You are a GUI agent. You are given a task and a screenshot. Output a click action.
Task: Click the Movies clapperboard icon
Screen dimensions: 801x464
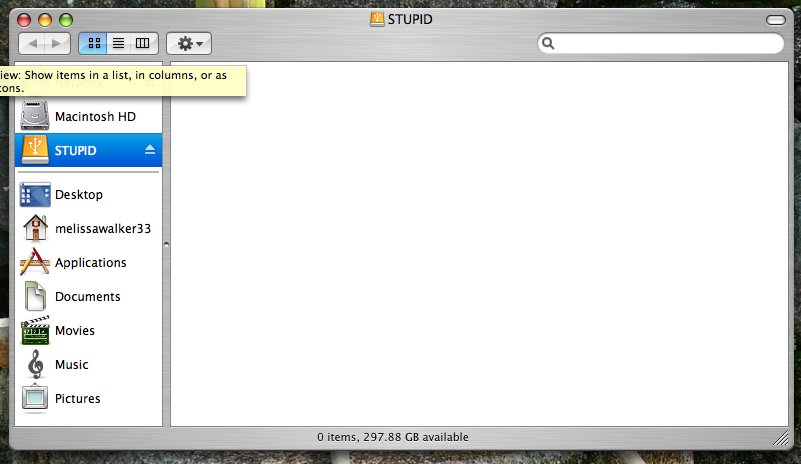(35, 331)
